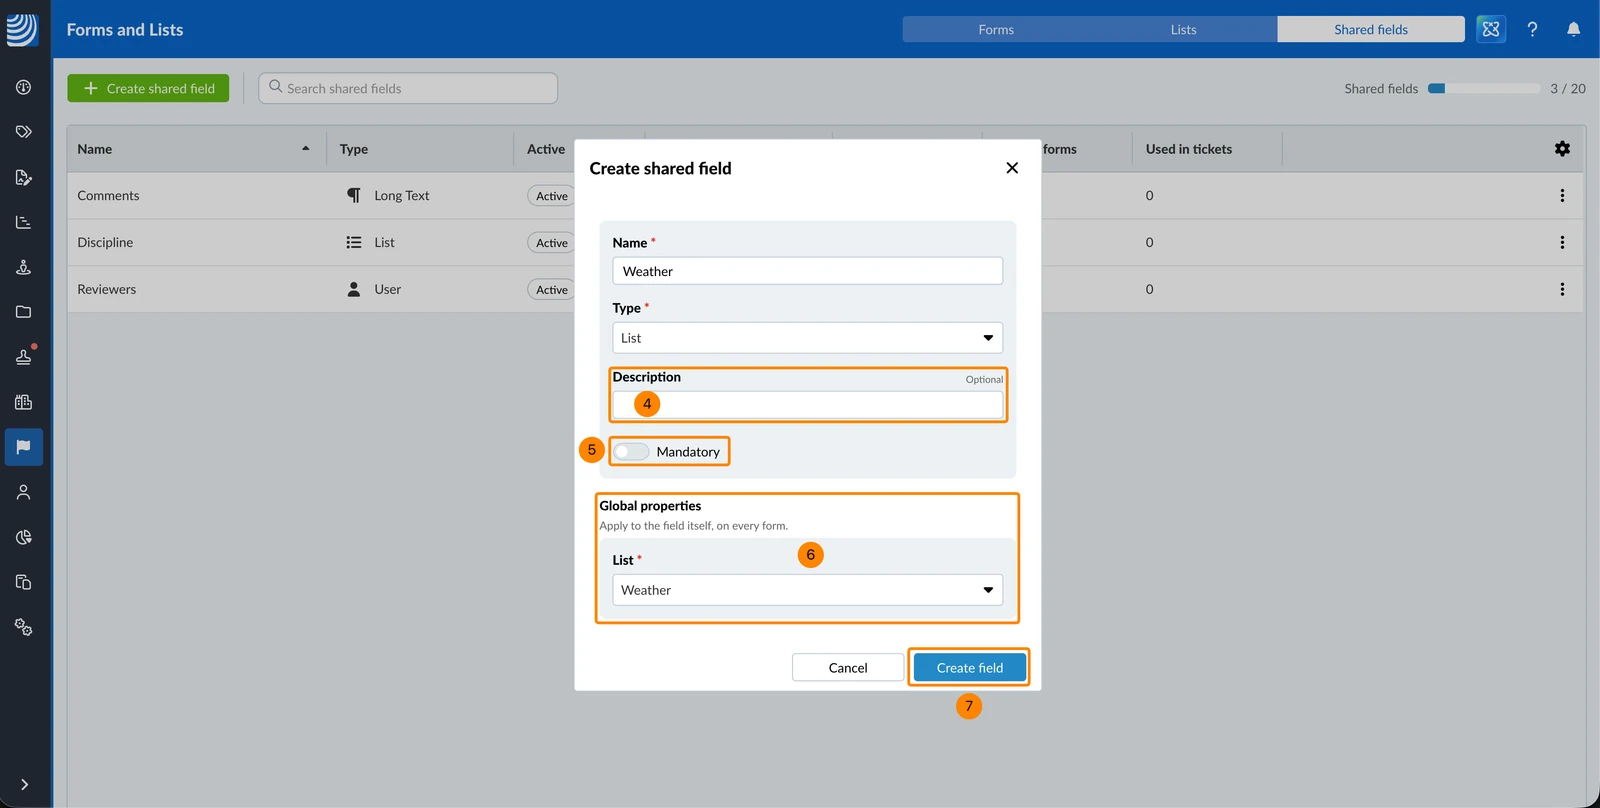
Task: Switch to the Lists tab
Action: [x=1184, y=30]
